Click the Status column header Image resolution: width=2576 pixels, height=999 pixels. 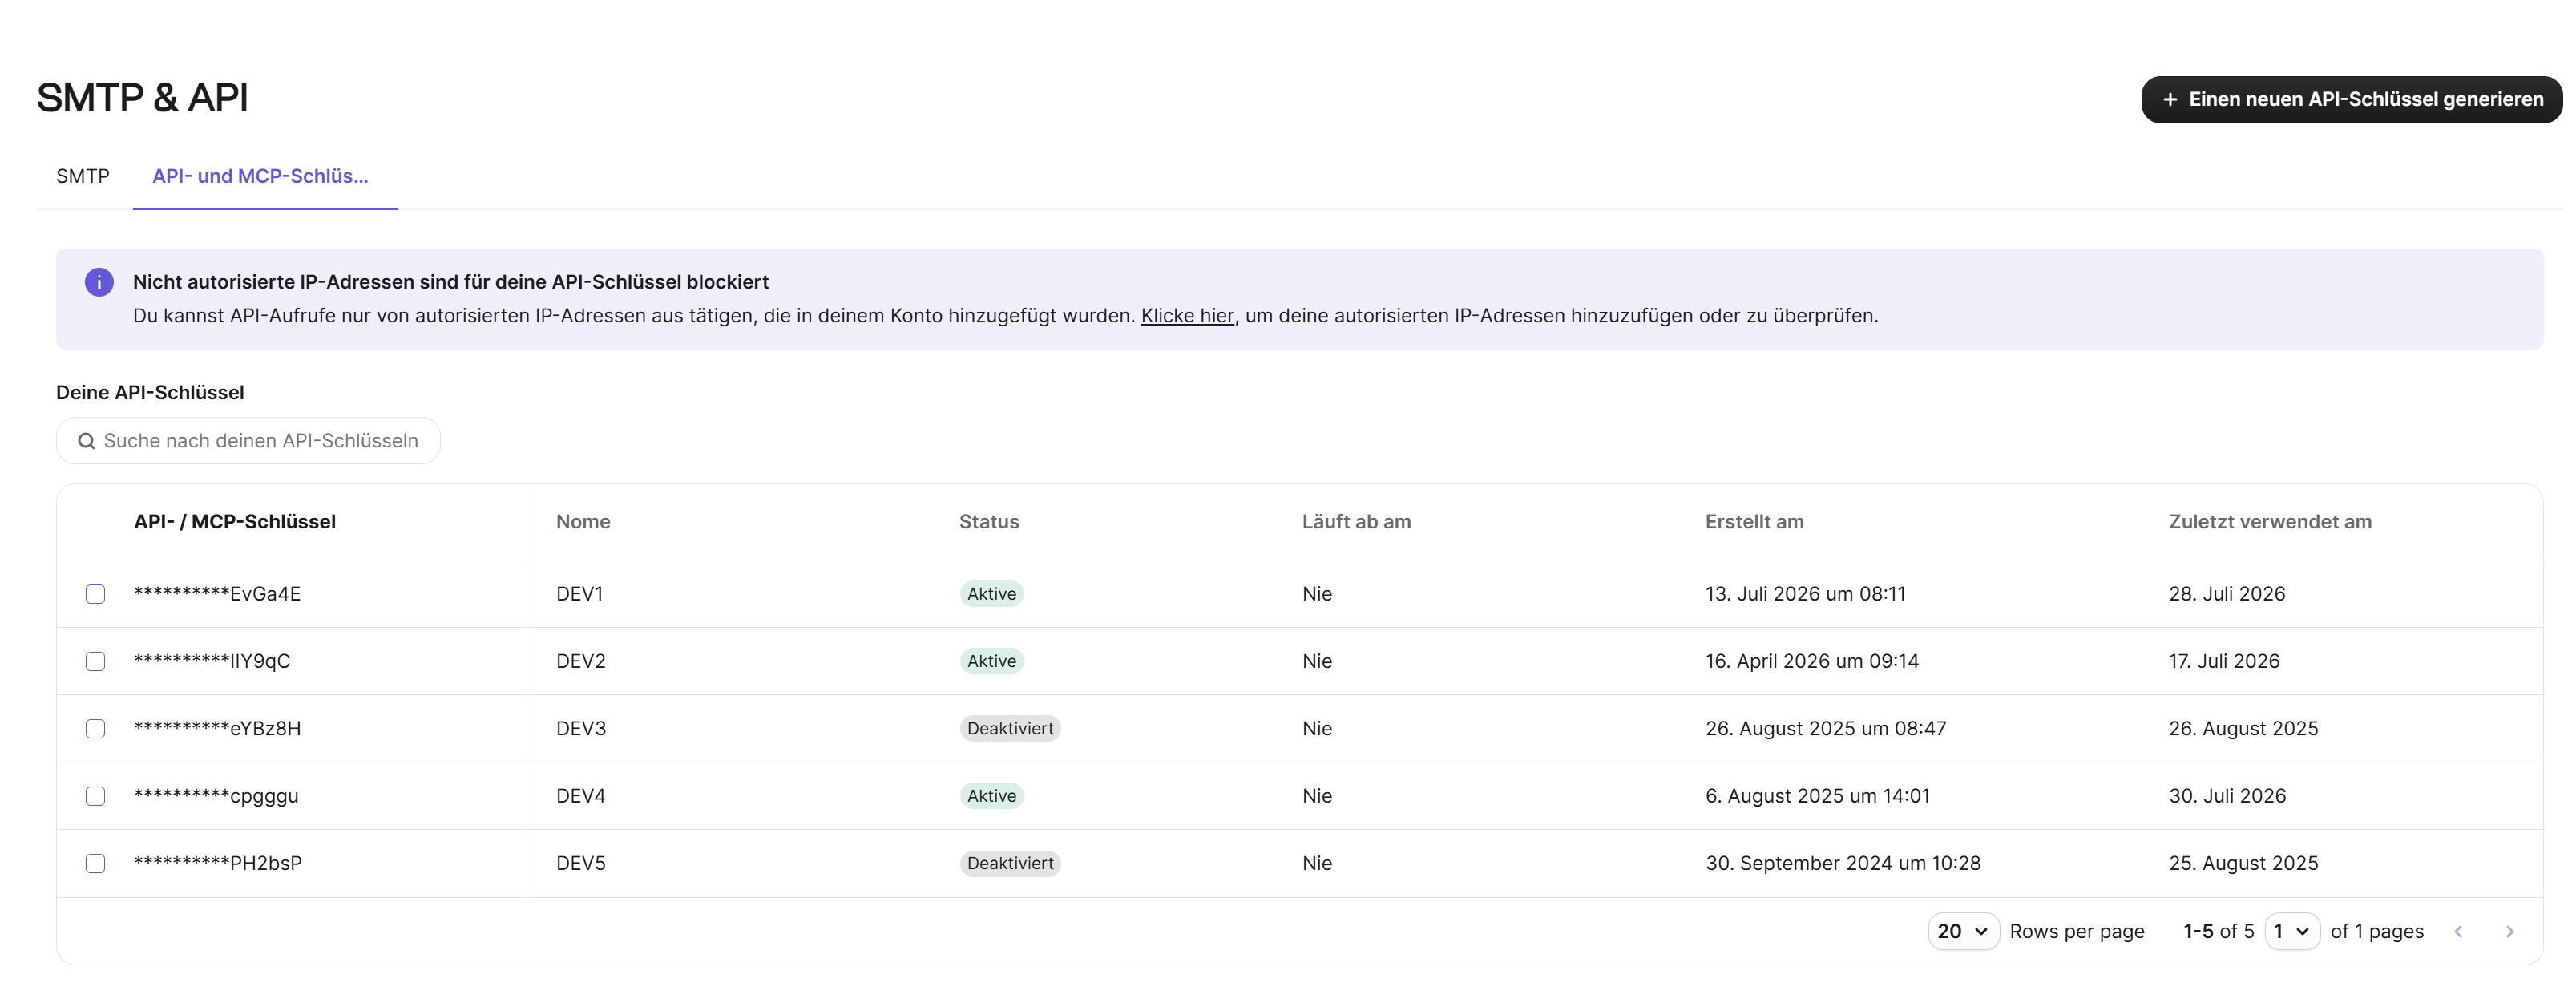989,522
